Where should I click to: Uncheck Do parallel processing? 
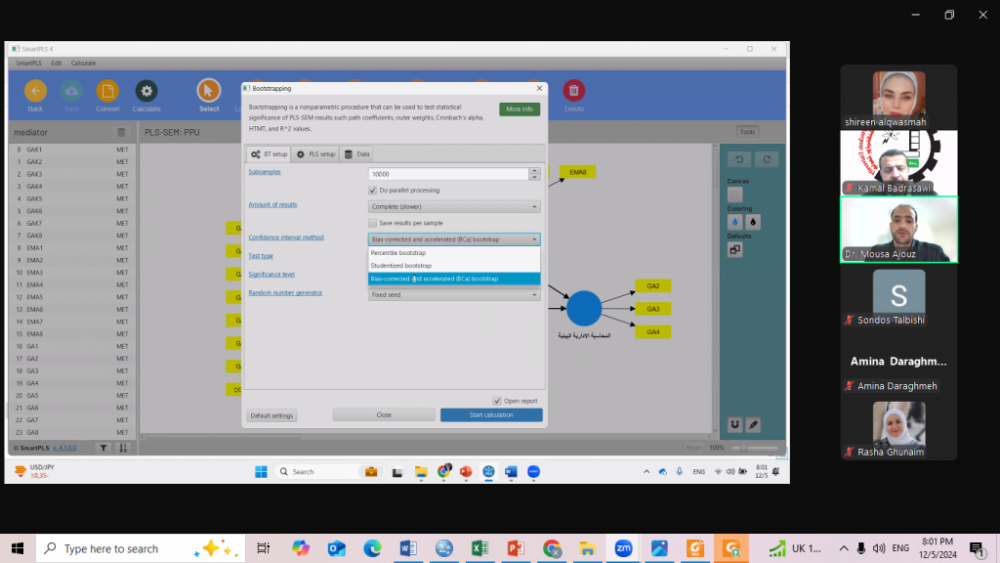click(372, 190)
